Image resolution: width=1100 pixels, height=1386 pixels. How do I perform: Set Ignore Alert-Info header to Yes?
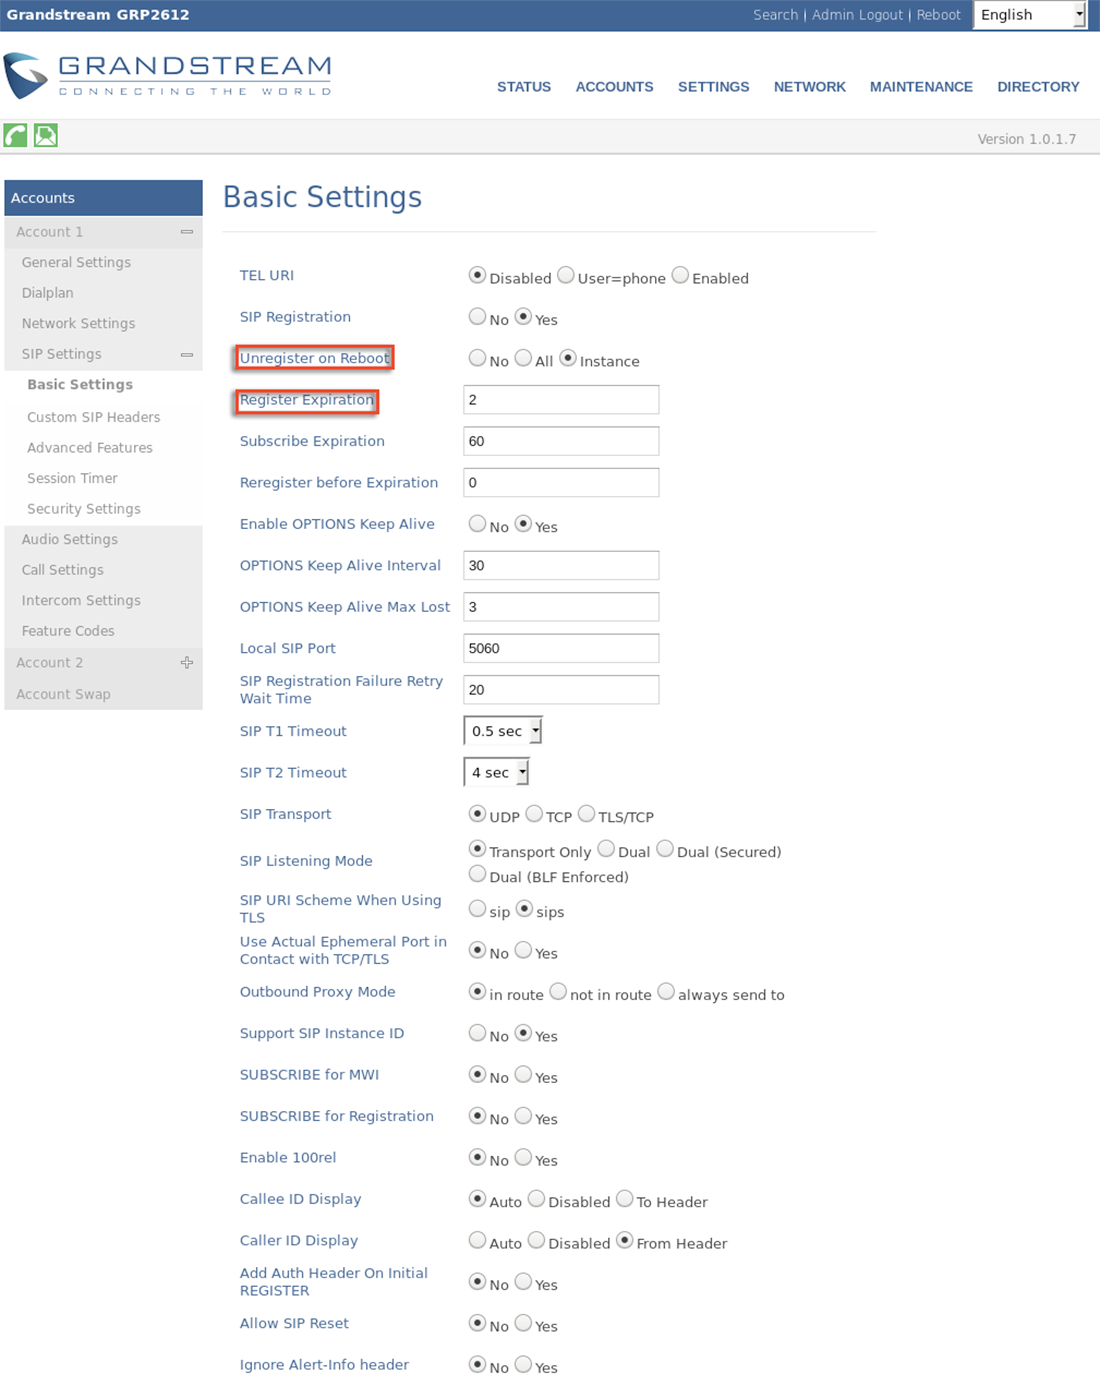(523, 1365)
